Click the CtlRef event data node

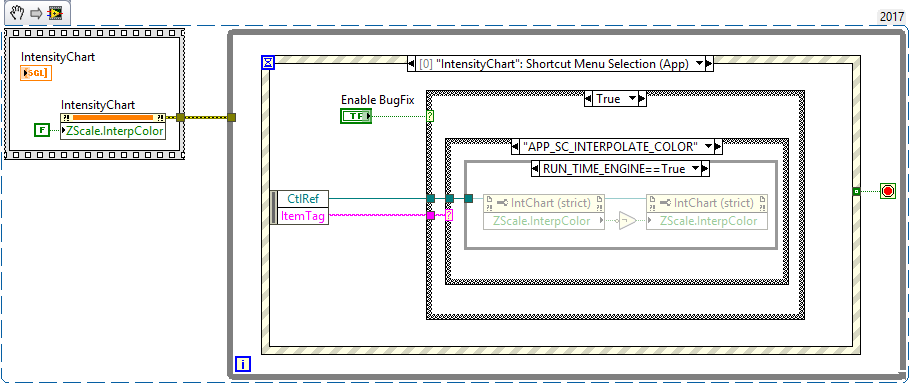coord(303,198)
